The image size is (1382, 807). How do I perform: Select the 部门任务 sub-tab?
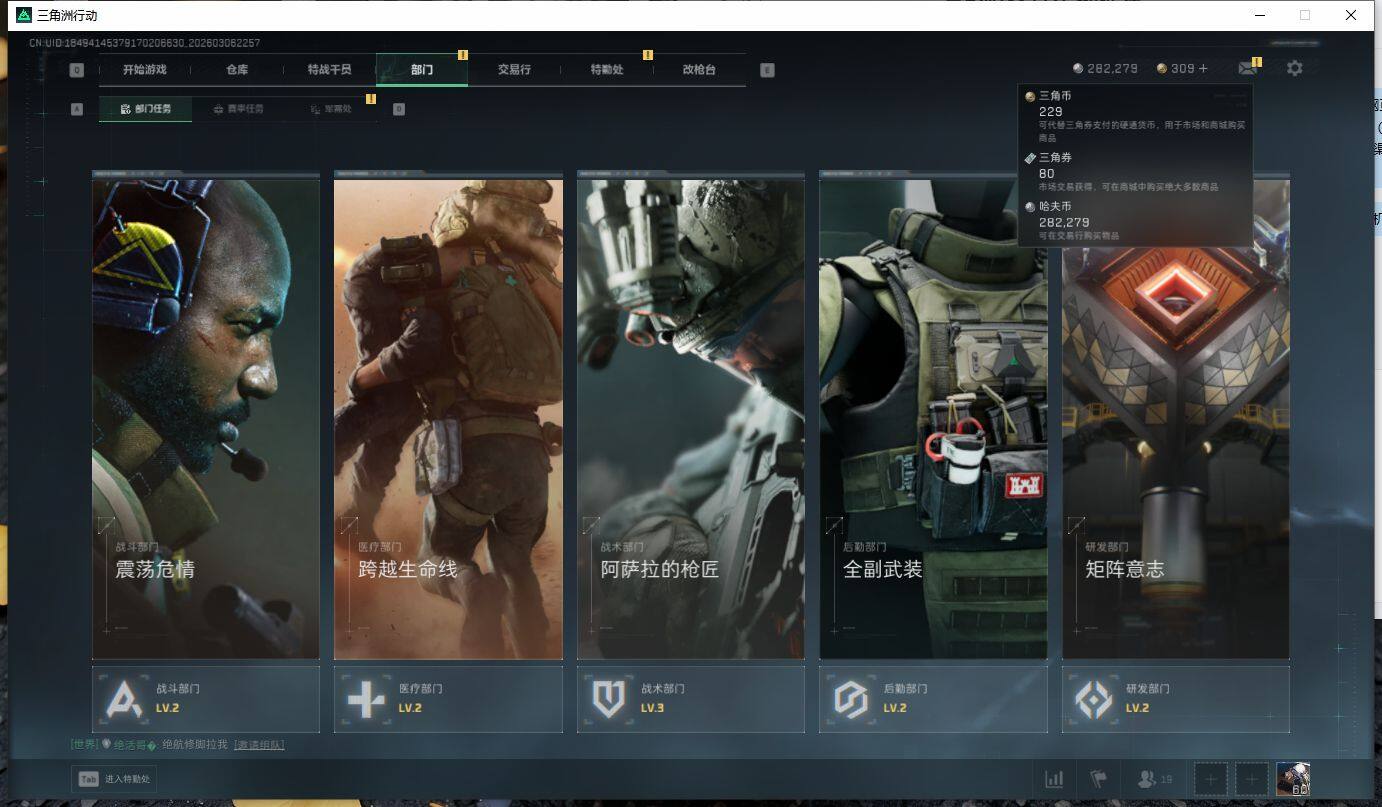coord(145,109)
